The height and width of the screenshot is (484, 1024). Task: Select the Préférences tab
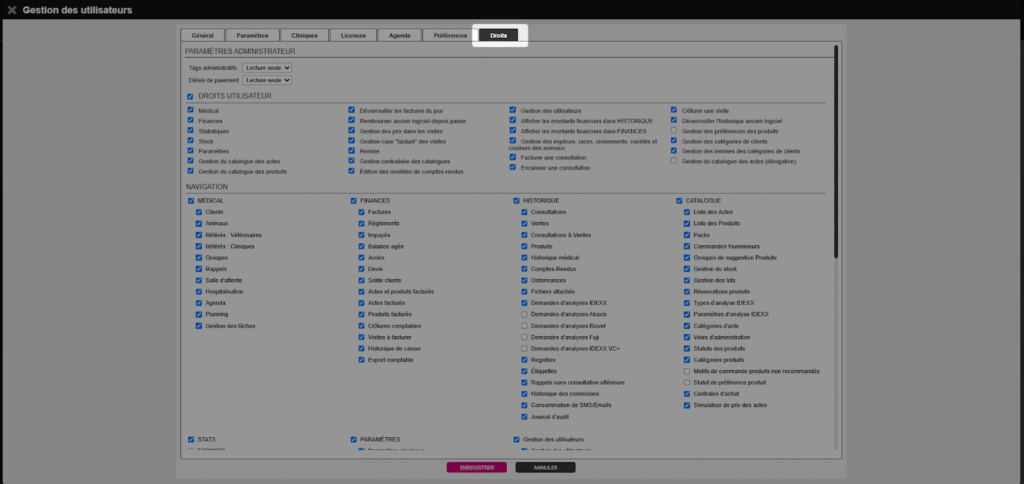[x=450, y=35]
